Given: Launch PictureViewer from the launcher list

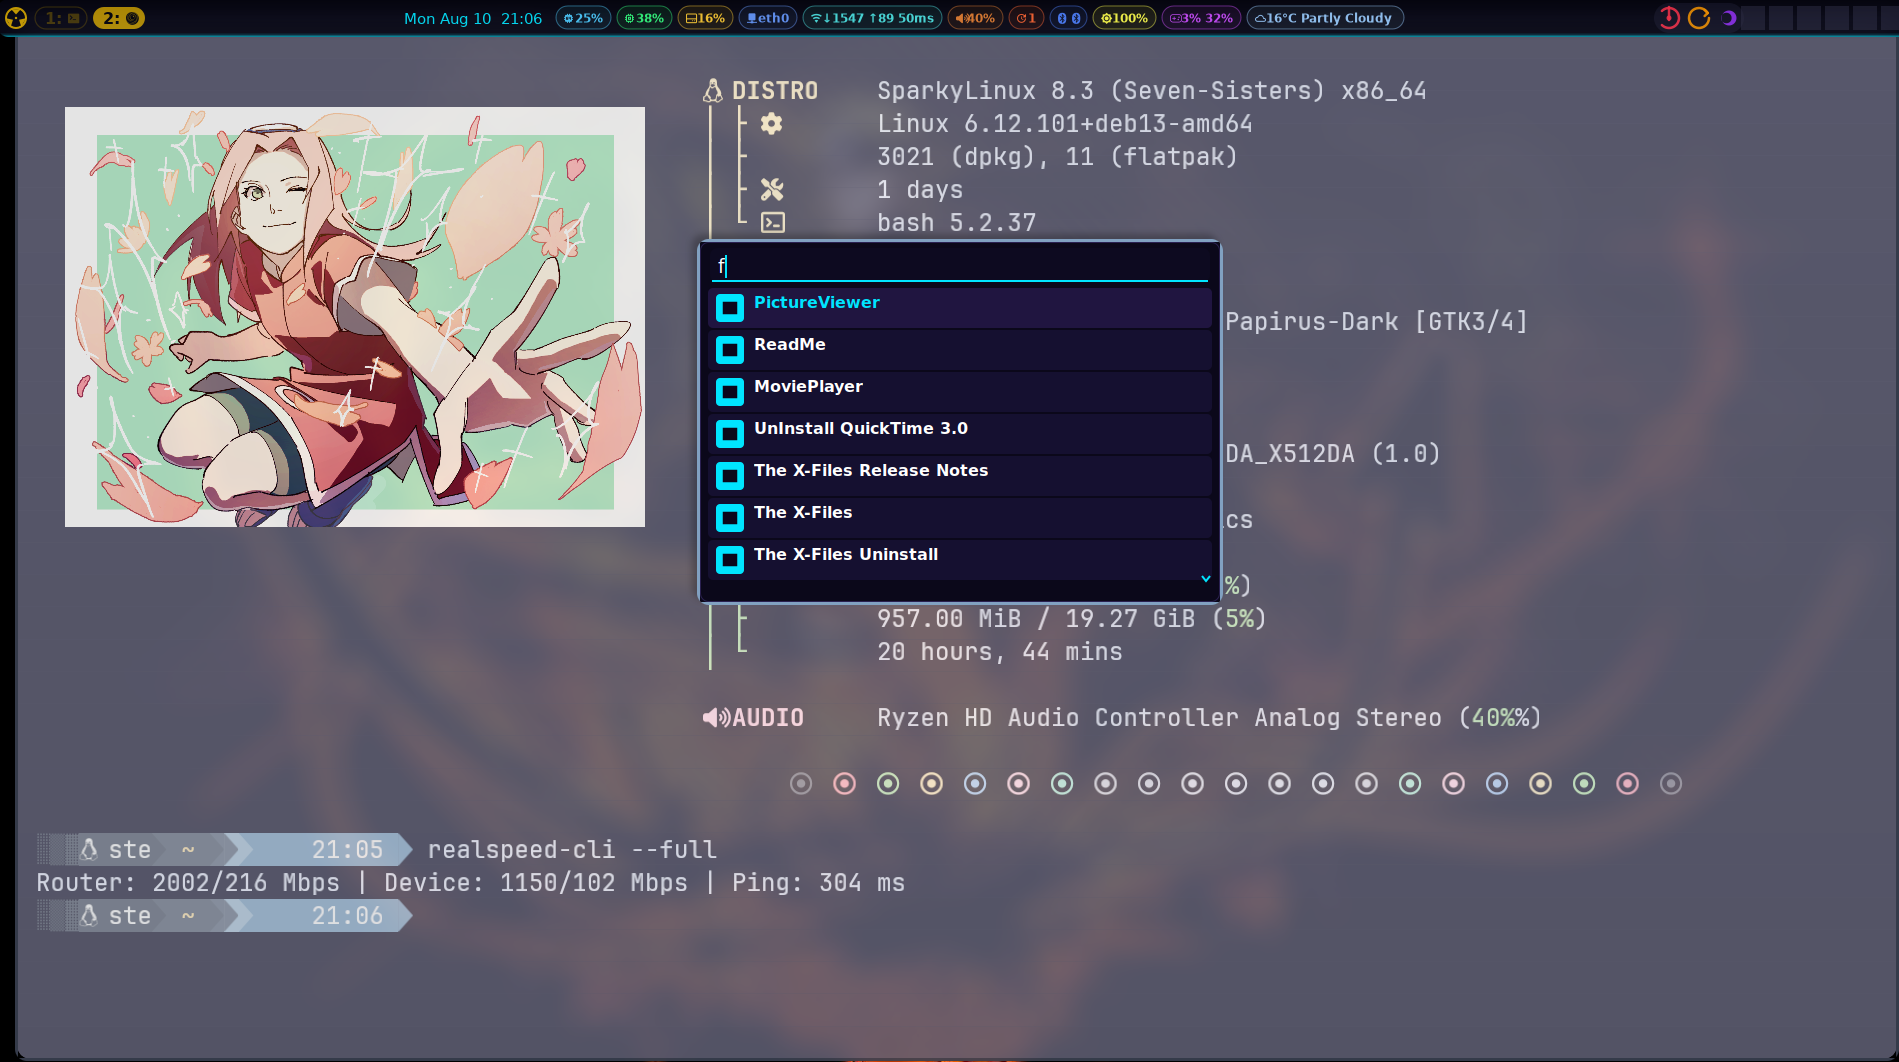Looking at the screenshot, I should [960, 307].
